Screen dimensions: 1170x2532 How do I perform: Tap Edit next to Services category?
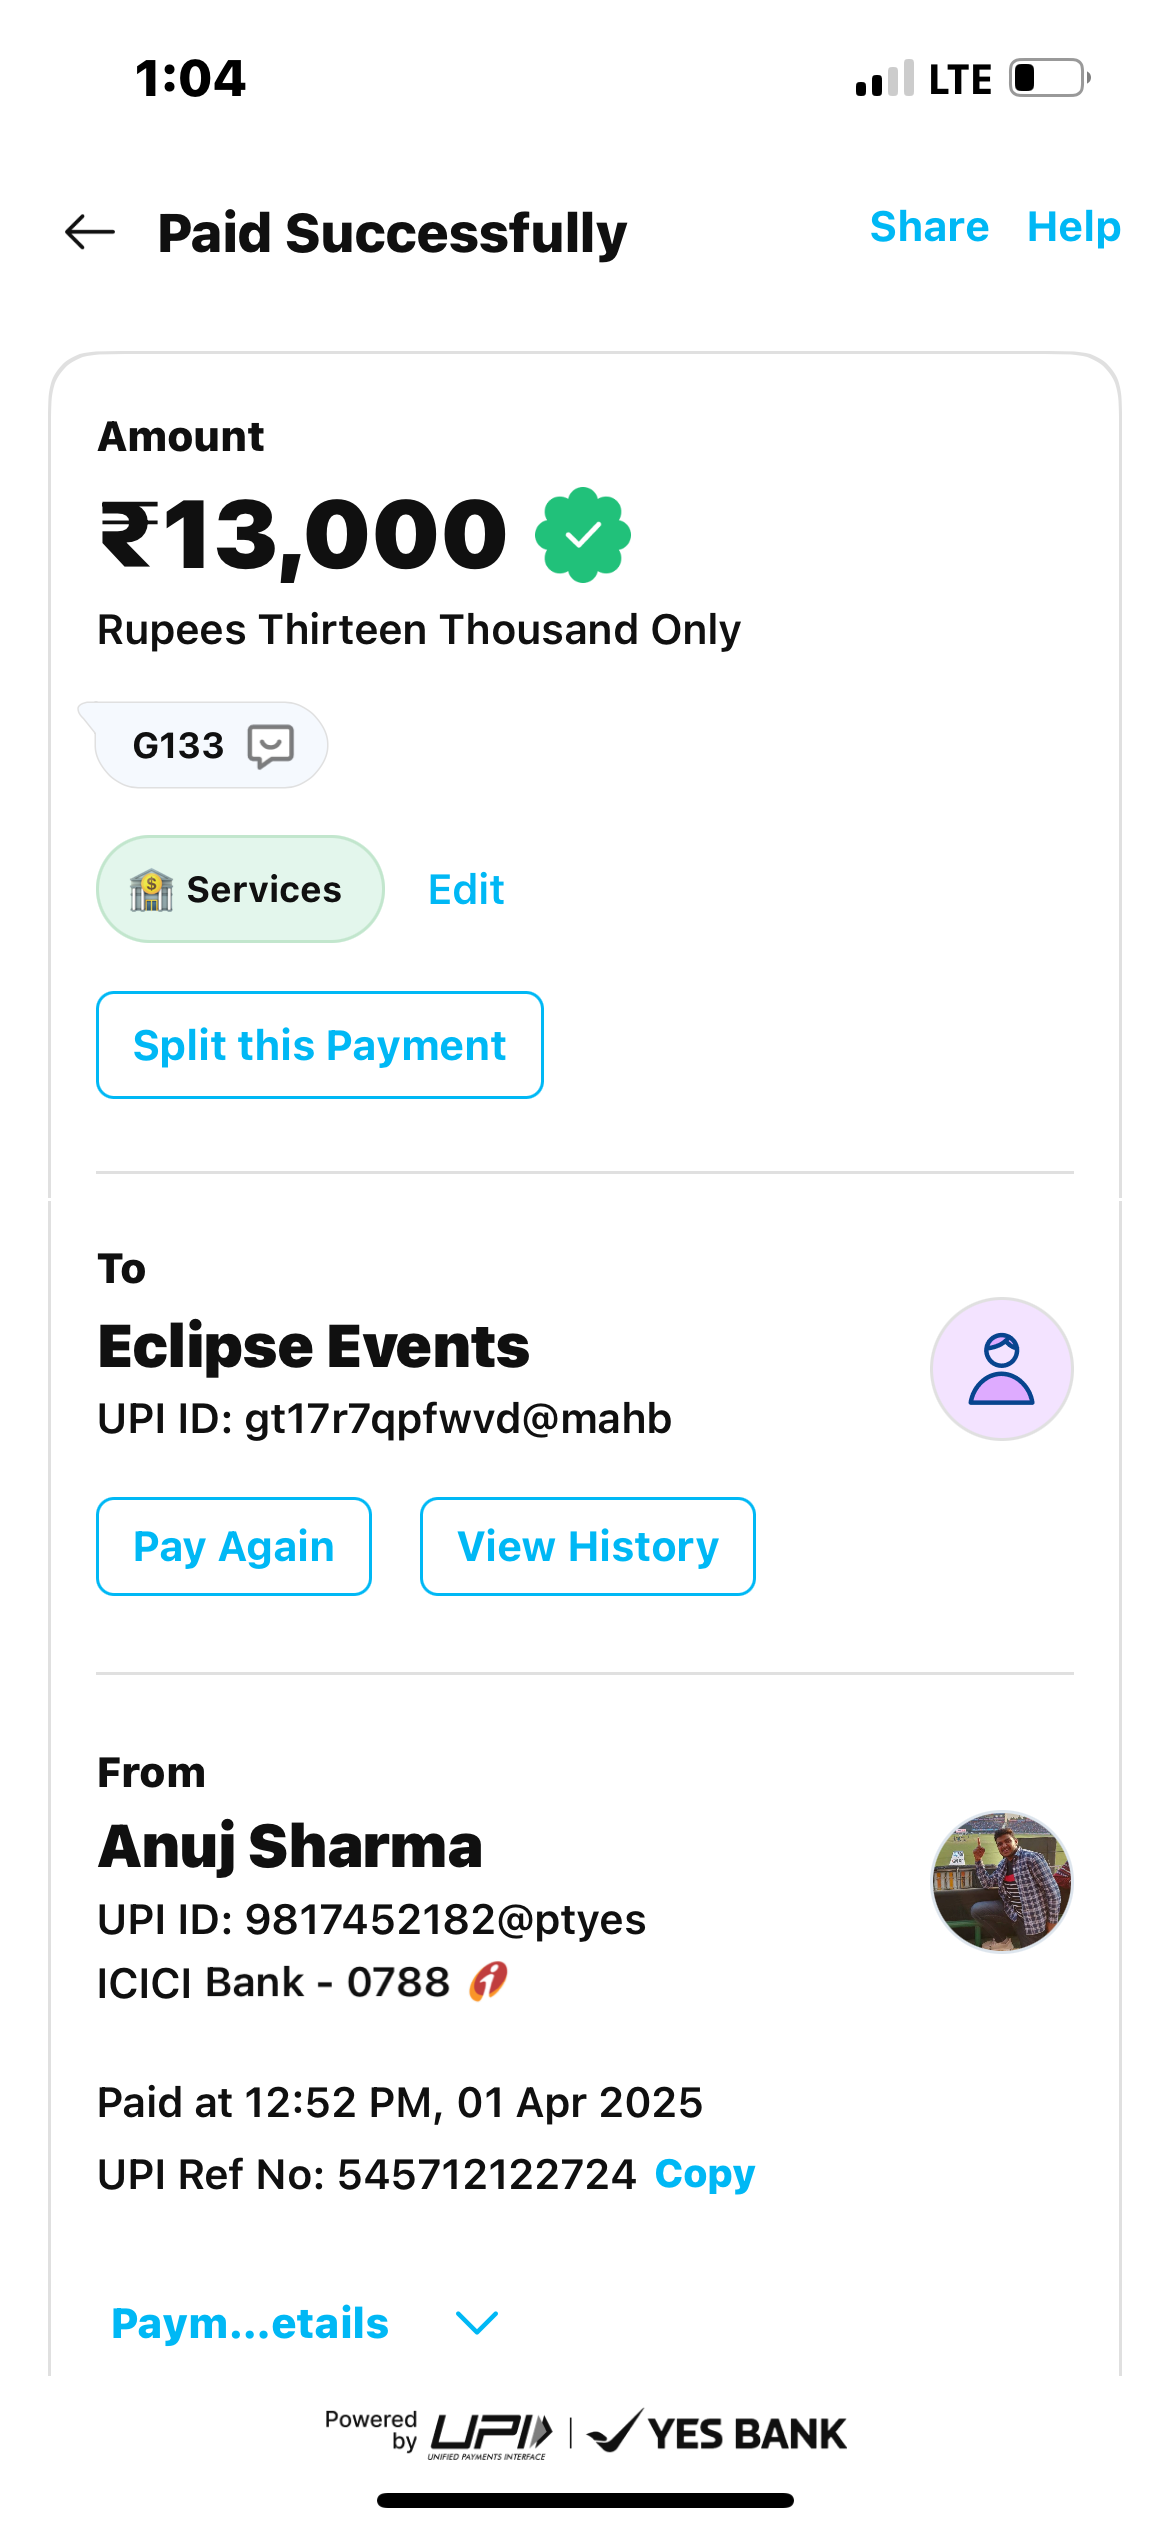466,889
